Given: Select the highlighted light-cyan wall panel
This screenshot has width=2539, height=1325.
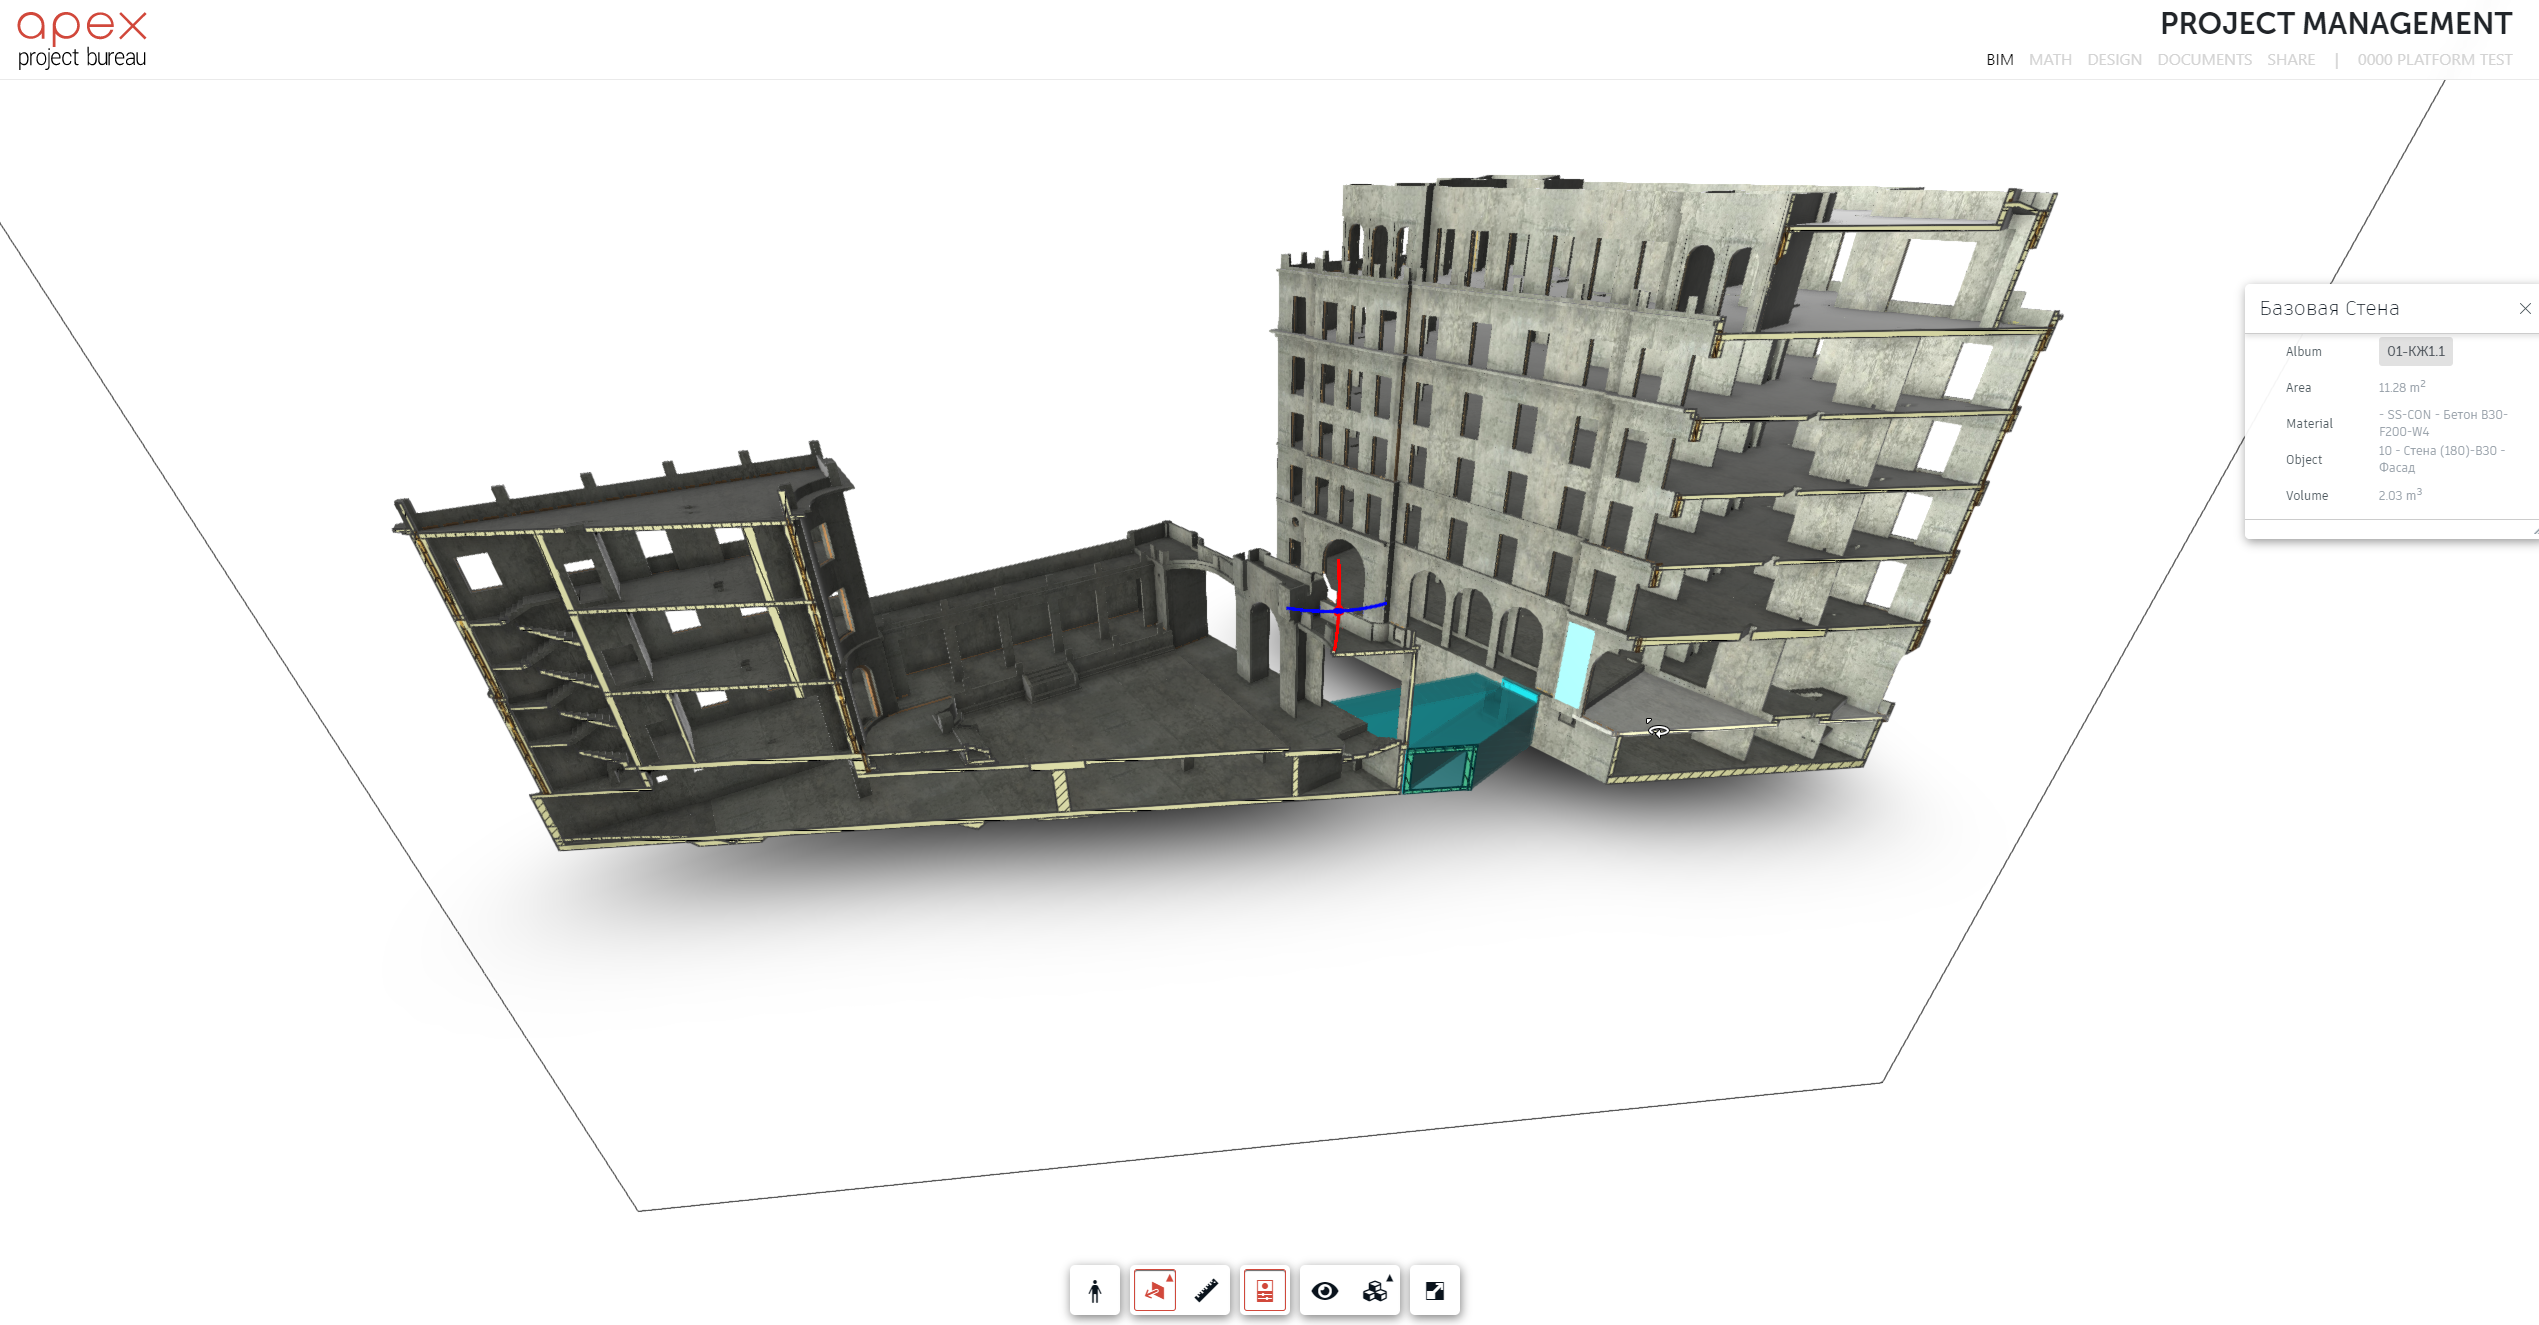Looking at the screenshot, I should 1575,663.
